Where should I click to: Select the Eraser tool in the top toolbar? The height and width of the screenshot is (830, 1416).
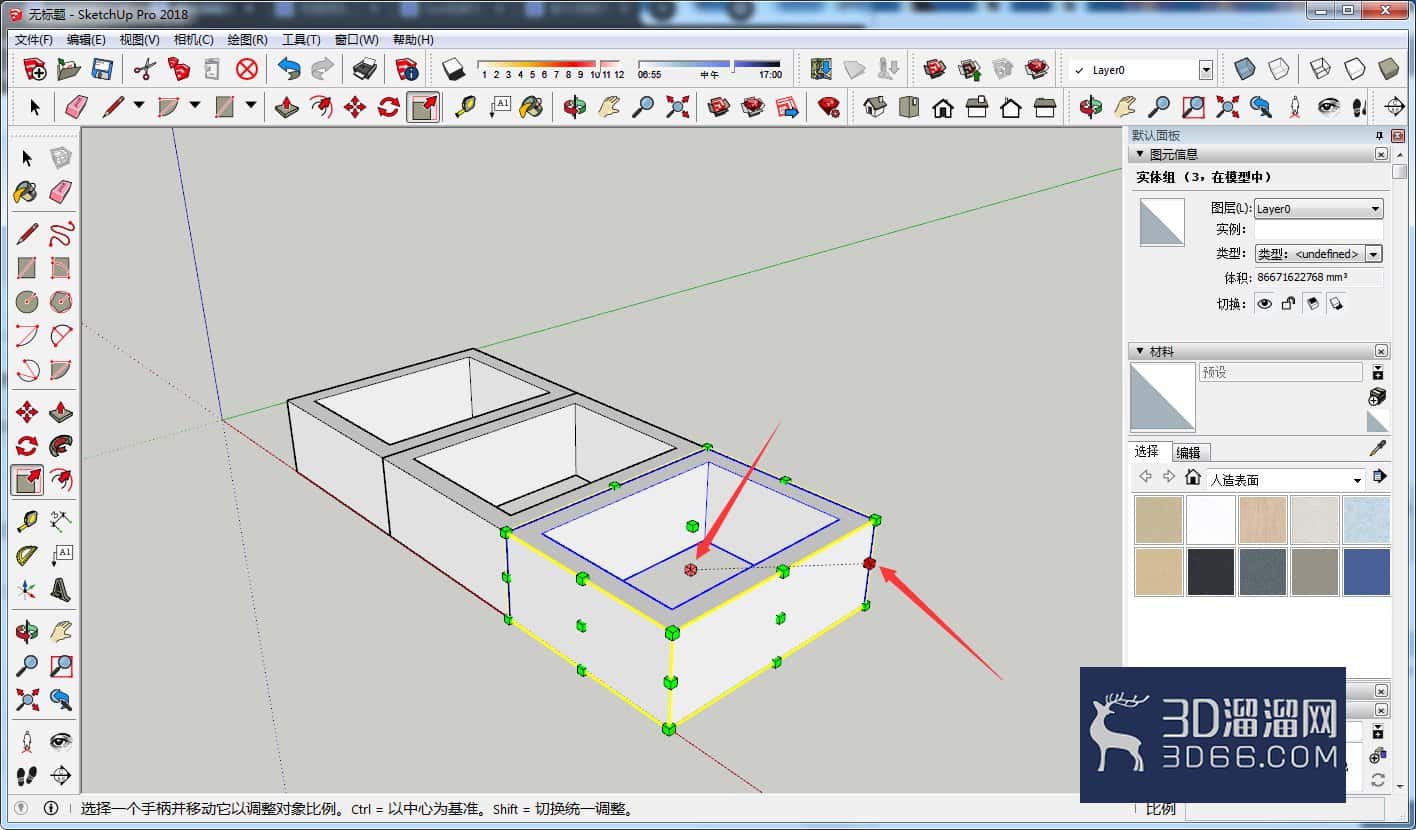(x=75, y=107)
